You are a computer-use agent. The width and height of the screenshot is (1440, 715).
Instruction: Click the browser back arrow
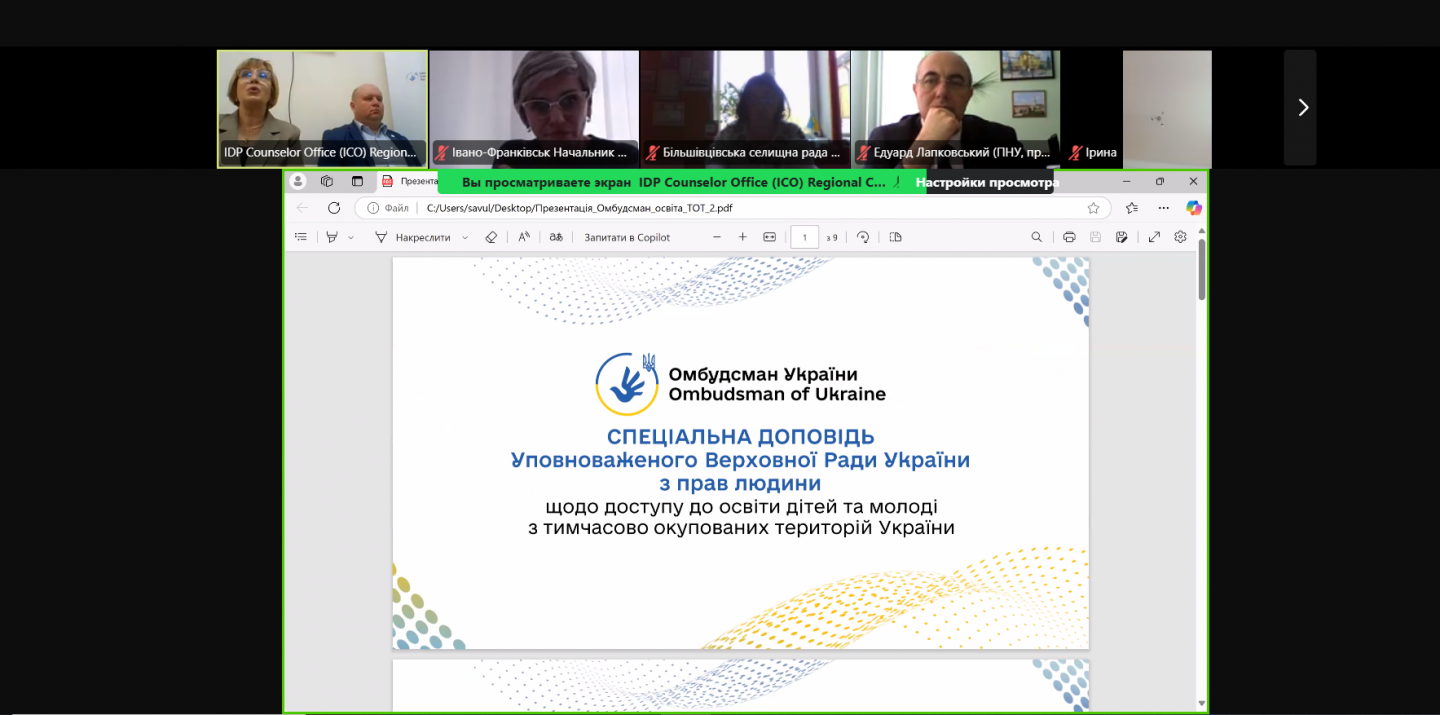click(x=303, y=208)
